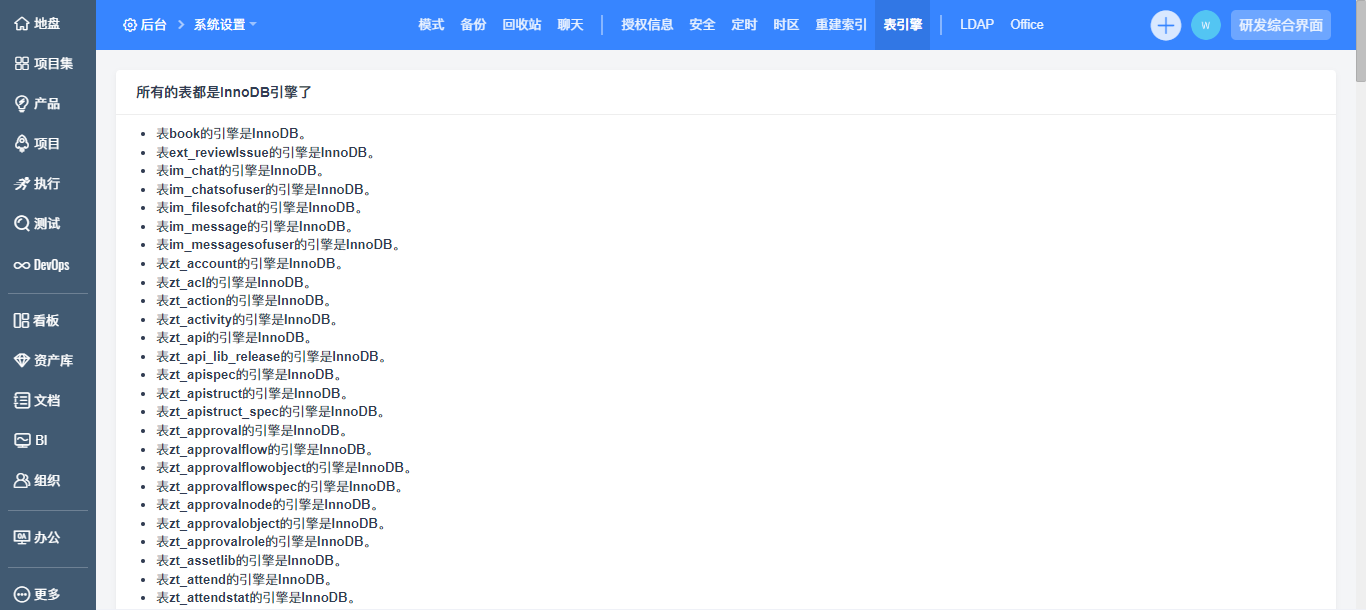Click the row for zt_approvalflowspec
This screenshot has width=1366, height=610.
[x=279, y=486]
